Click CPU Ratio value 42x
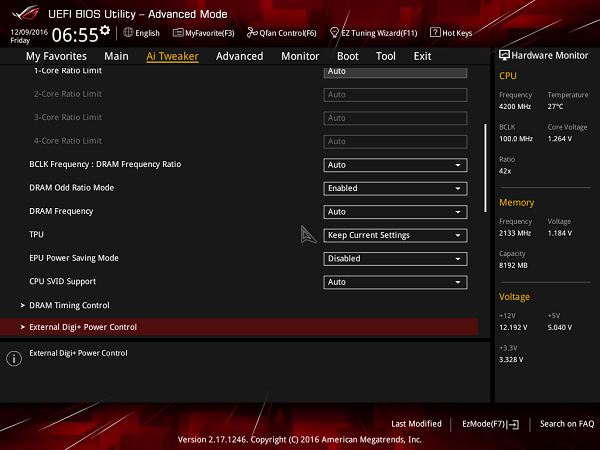Viewport: 600px width, 450px height. [x=505, y=171]
